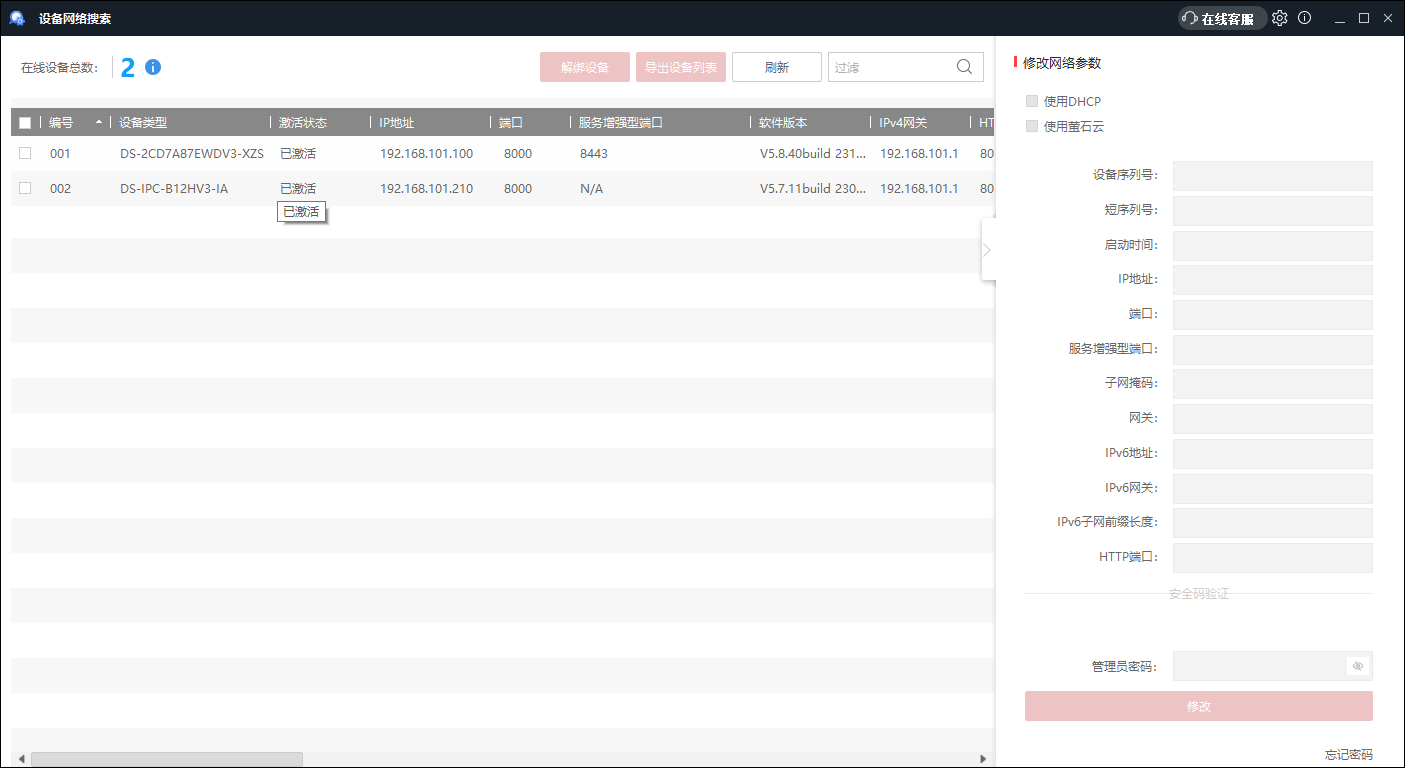Click the online customer service headset icon
Image resolution: width=1405 pixels, height=768 pixels.
1190,19
